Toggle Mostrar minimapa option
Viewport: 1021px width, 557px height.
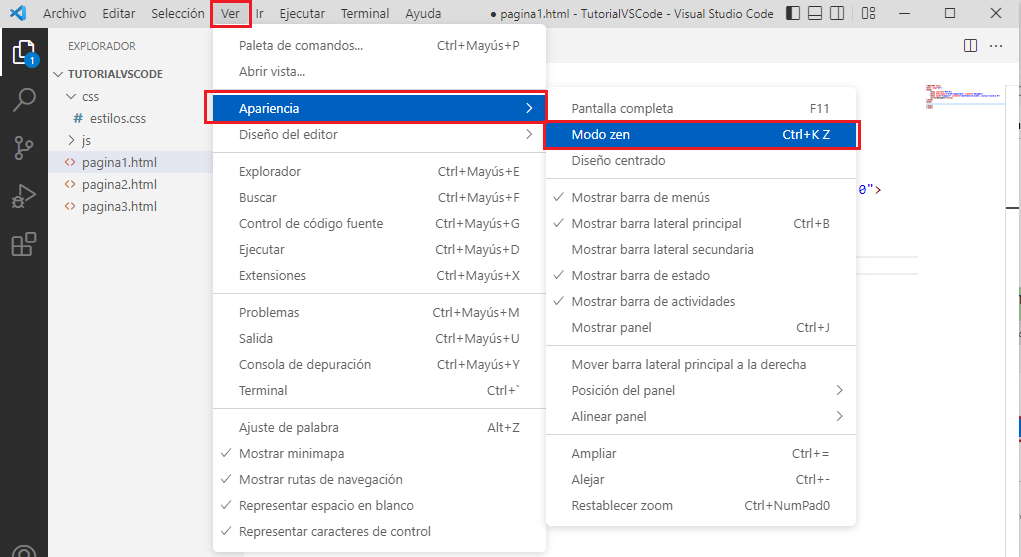379,453
